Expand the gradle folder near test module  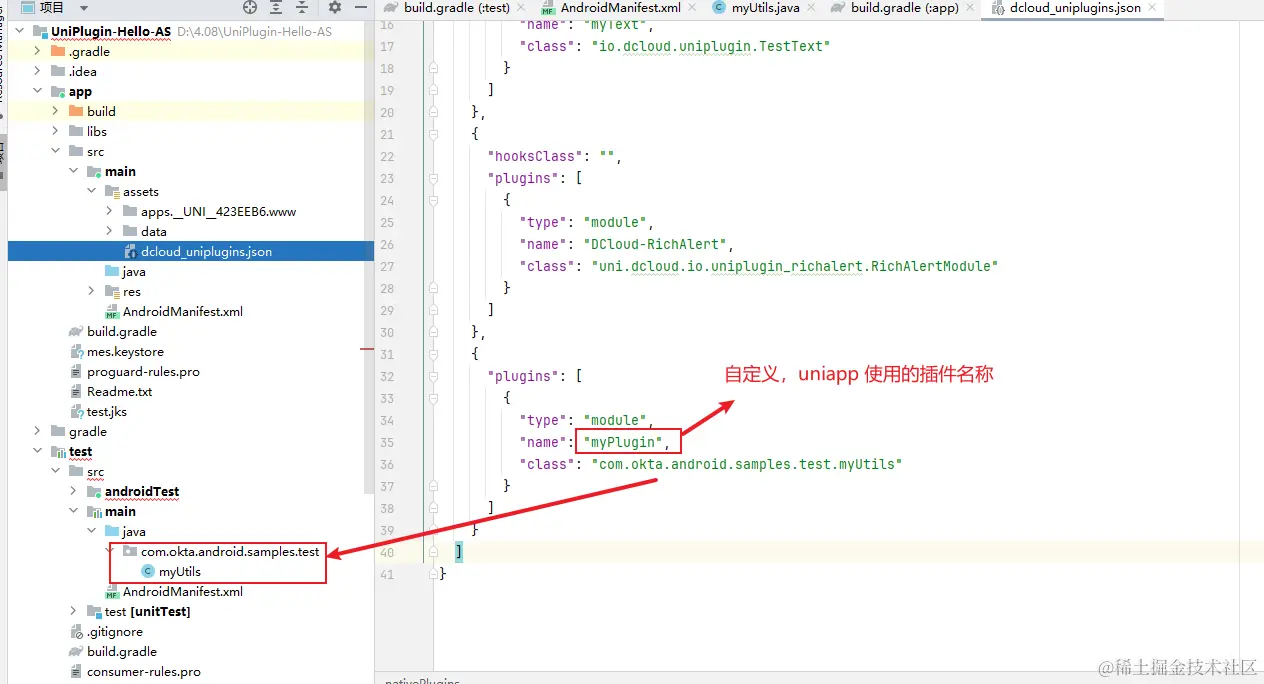point(38,431)
